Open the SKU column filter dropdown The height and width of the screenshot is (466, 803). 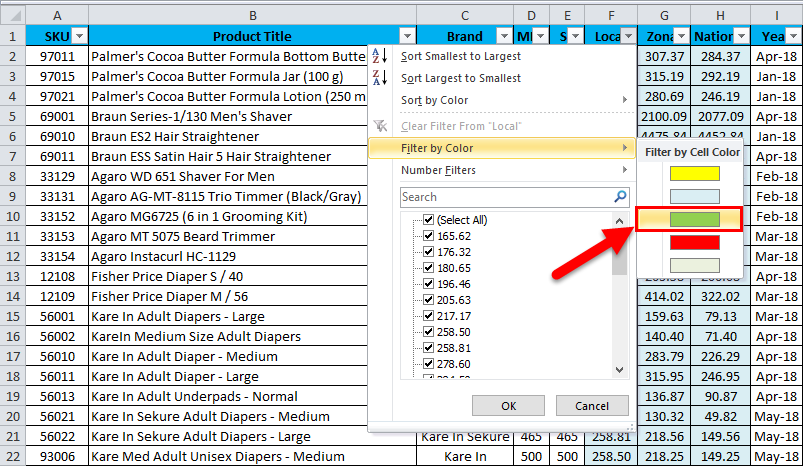pos(79,36)
